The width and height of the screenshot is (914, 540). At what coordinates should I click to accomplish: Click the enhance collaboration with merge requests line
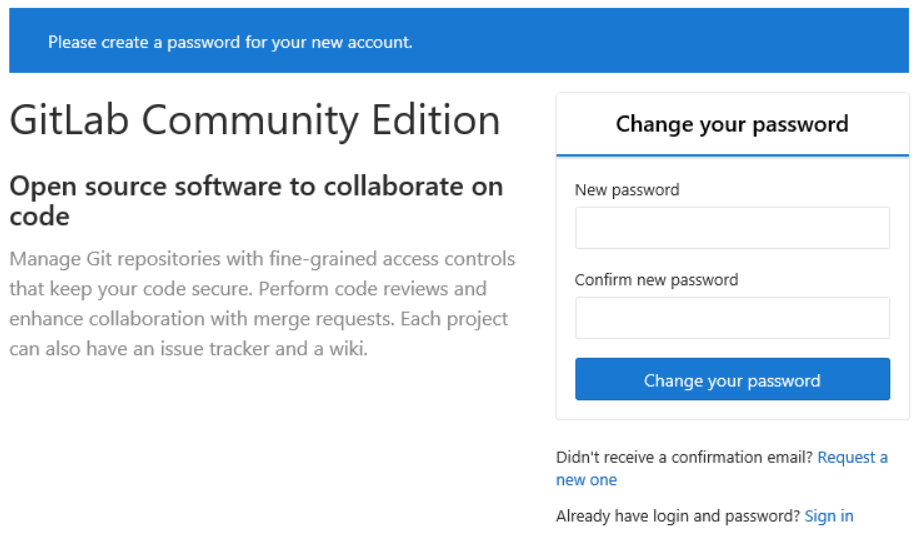tap(258, 319)
